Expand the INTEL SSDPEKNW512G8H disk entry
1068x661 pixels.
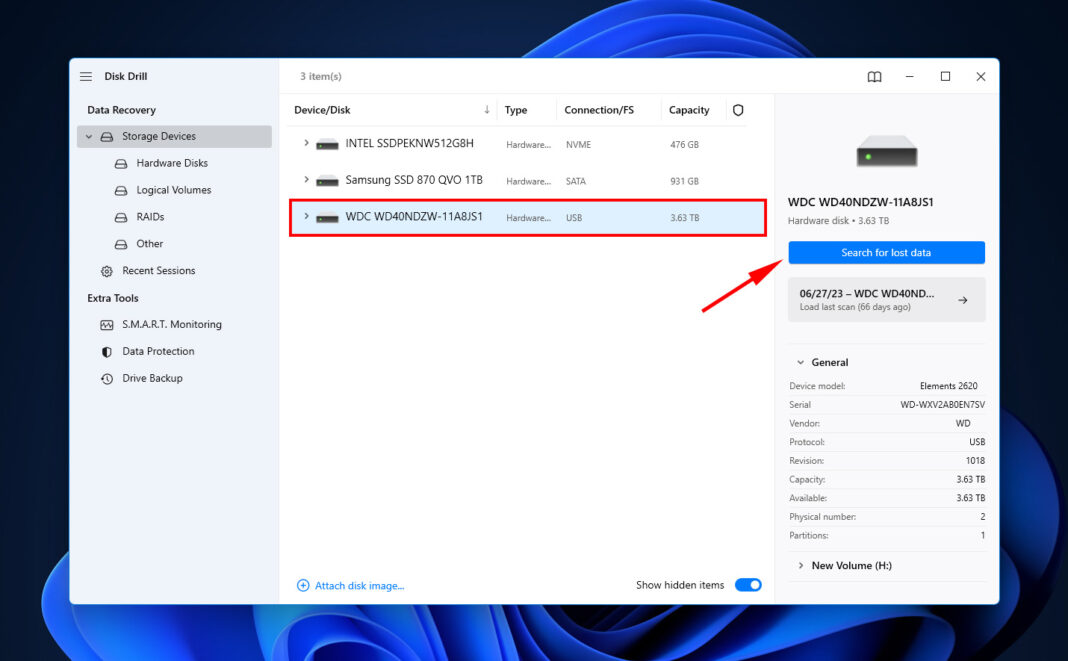(x=307, y=144)
